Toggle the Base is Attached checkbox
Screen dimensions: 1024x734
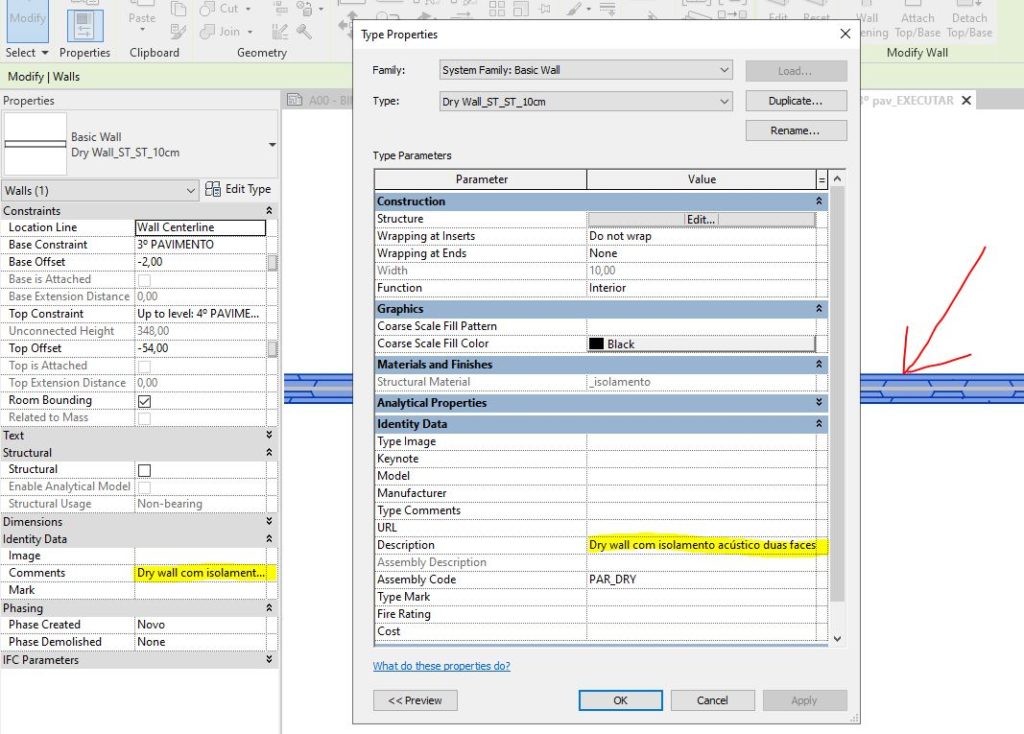click(144, 280)
